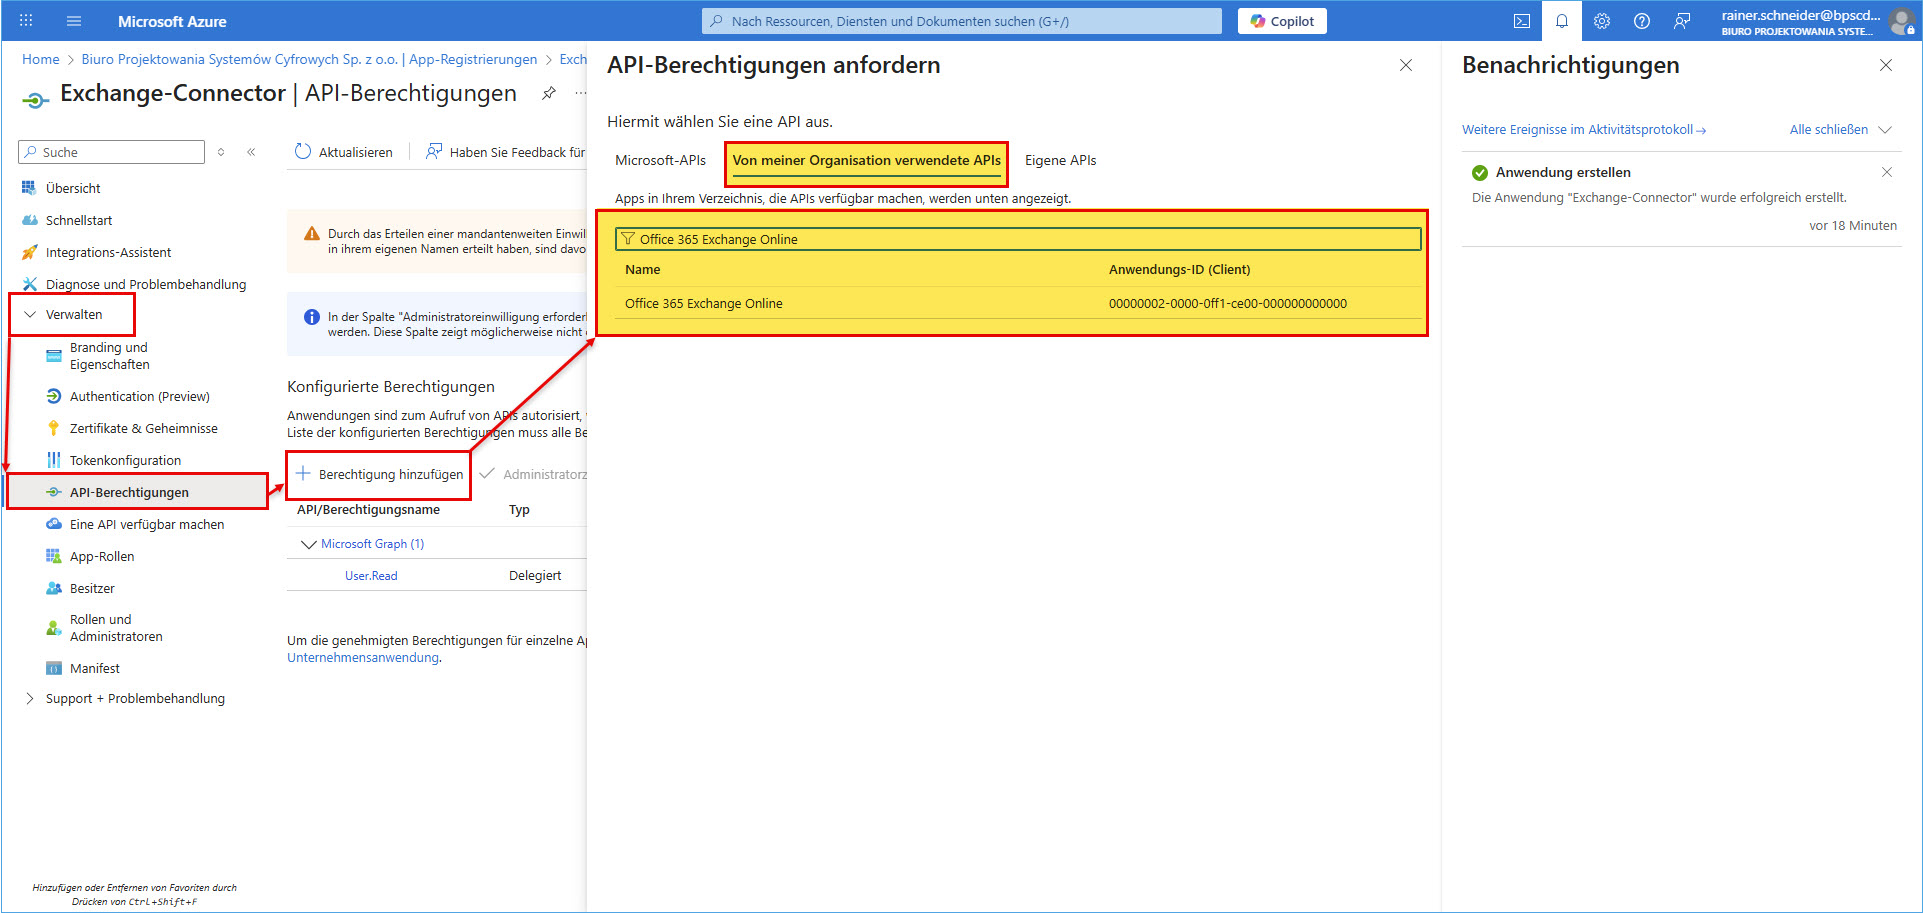Click Alle schließen in notifications

tap(1828, 130)
